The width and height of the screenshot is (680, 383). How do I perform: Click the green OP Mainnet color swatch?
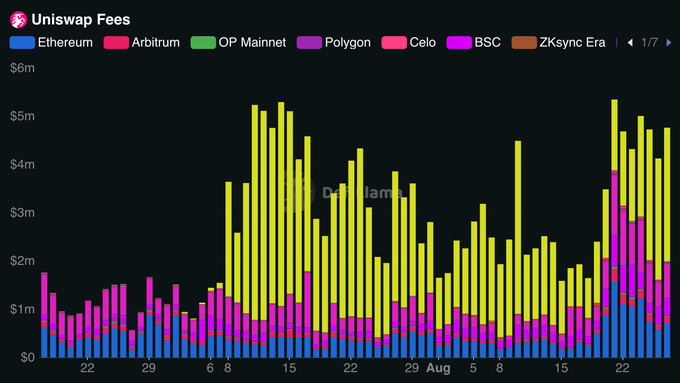203,43
